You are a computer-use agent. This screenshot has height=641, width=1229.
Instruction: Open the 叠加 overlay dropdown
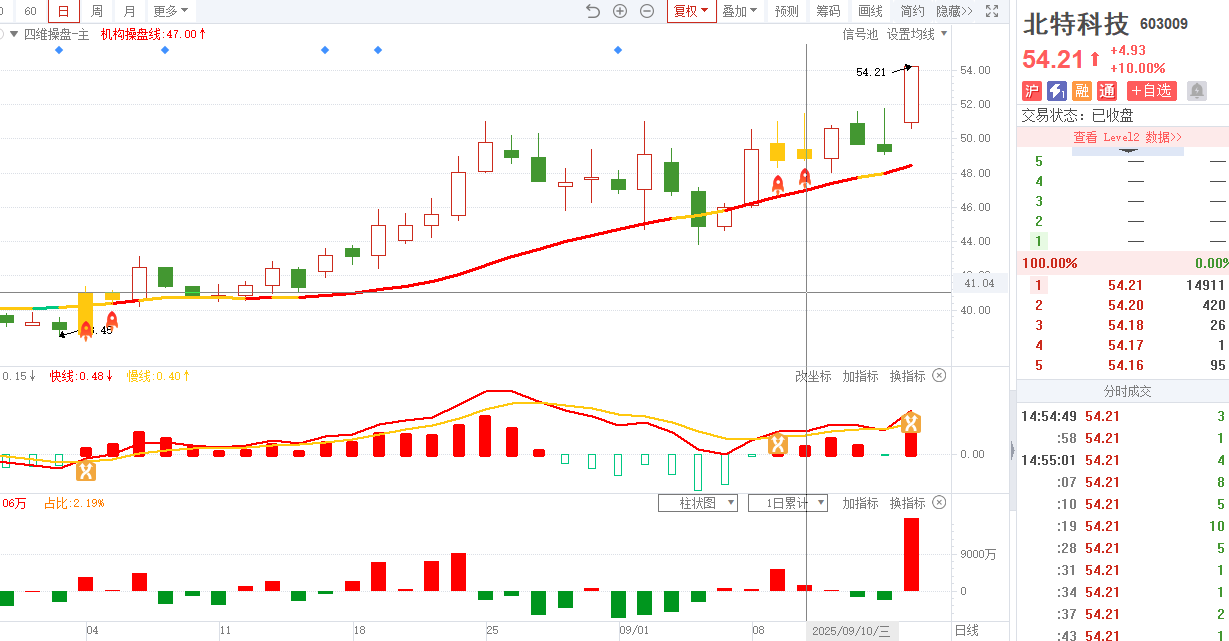pos(739,11)
